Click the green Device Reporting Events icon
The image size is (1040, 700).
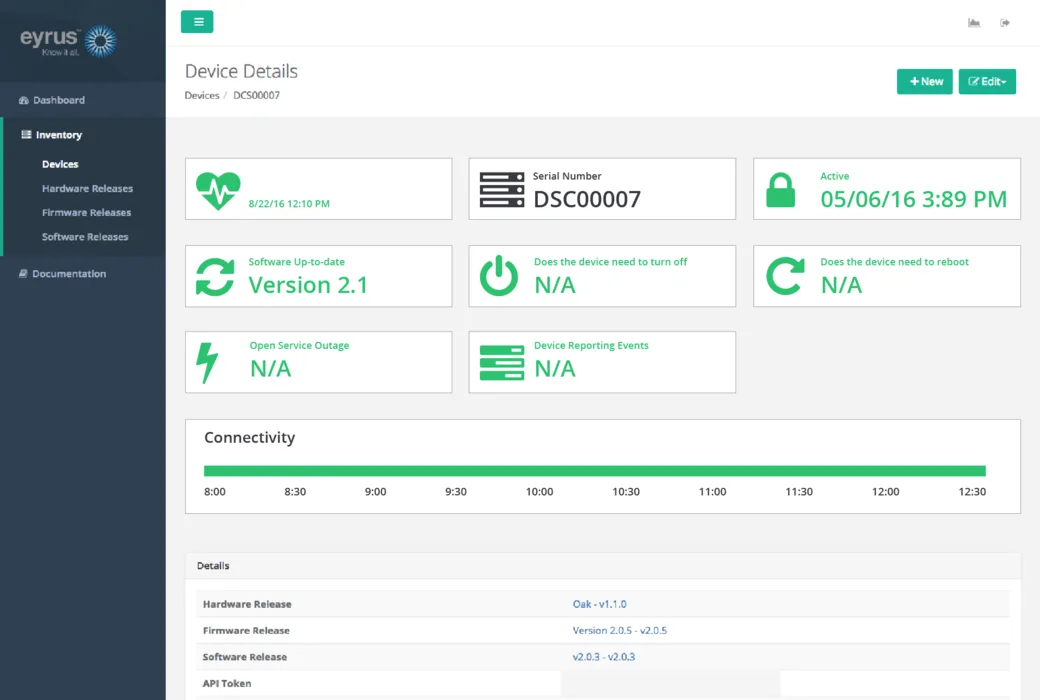pos(501,363)
